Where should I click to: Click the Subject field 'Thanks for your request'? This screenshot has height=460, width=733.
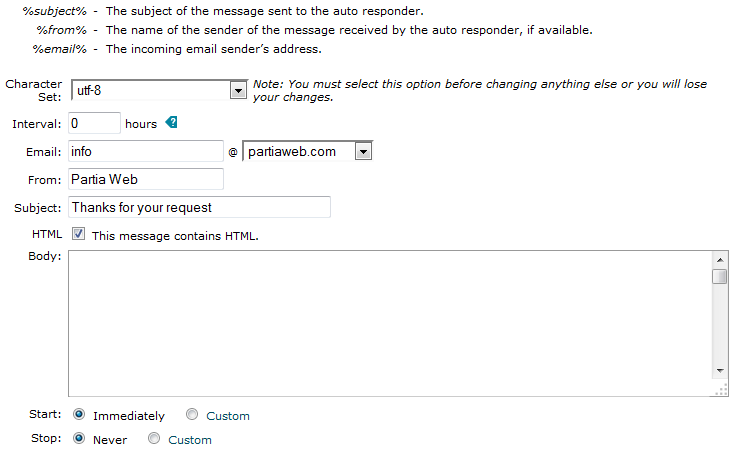pos(200,207)
